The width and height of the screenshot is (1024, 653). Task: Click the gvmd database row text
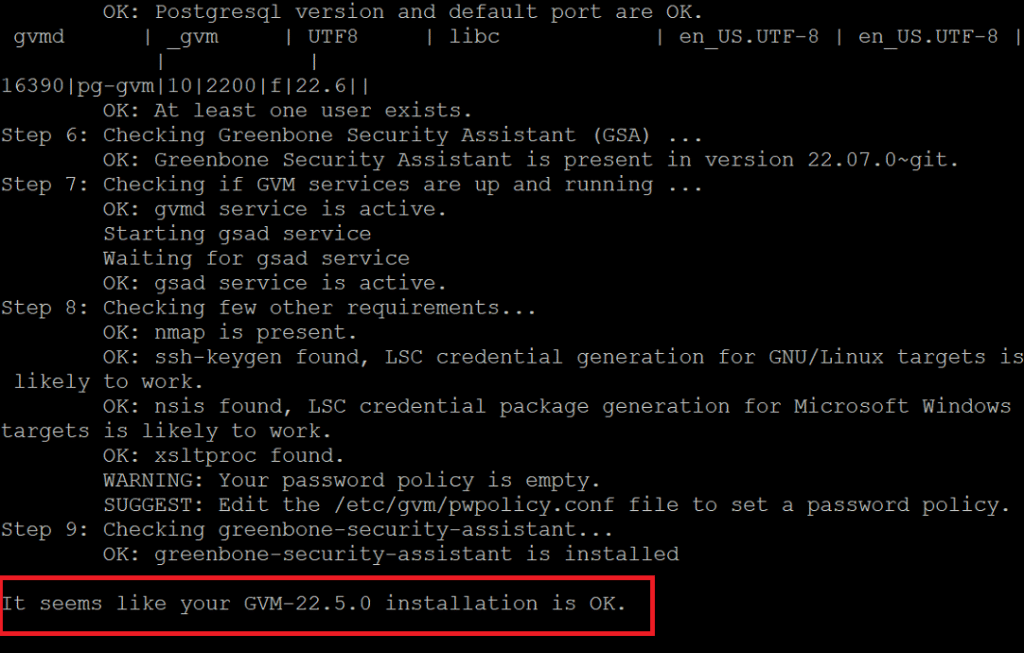512,37
